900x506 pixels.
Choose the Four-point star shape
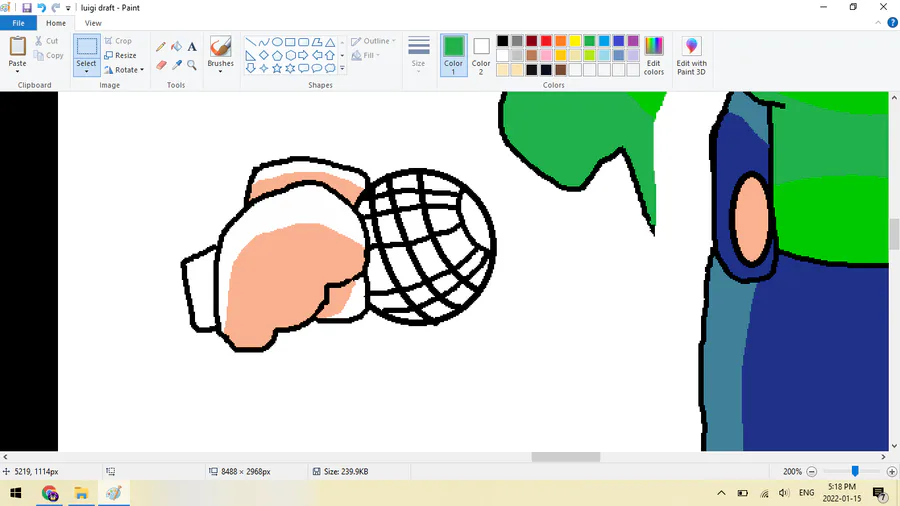[x=263, y=68]
